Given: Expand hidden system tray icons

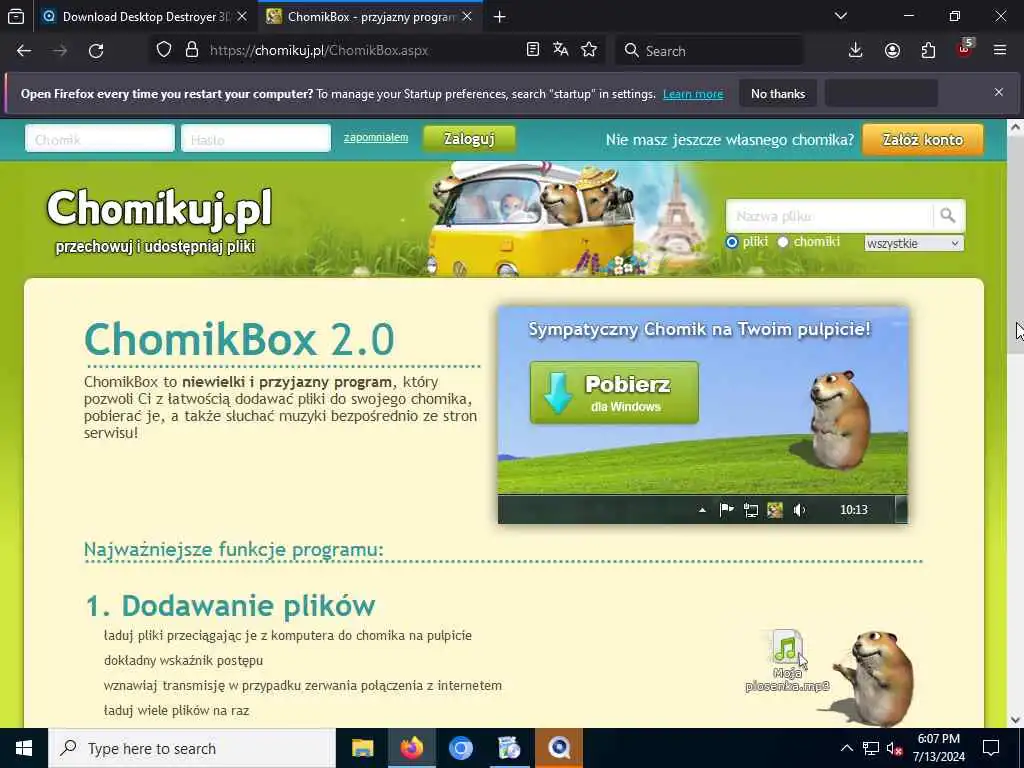Looking at the screenshot, I should pyautogui.click(x=846, y=749).
